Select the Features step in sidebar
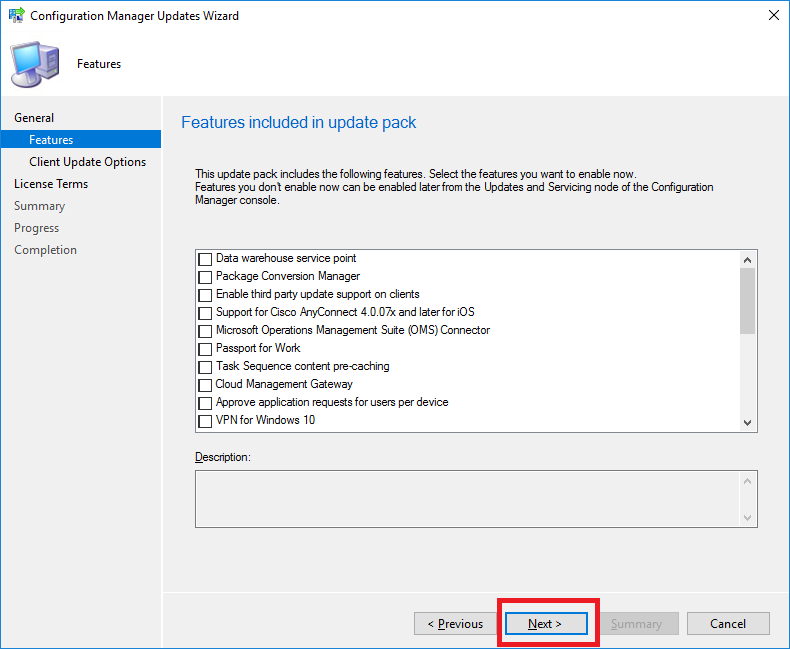The width and height of the screenshot is (790, 649). pyautogui.click(x=81, y=140)
